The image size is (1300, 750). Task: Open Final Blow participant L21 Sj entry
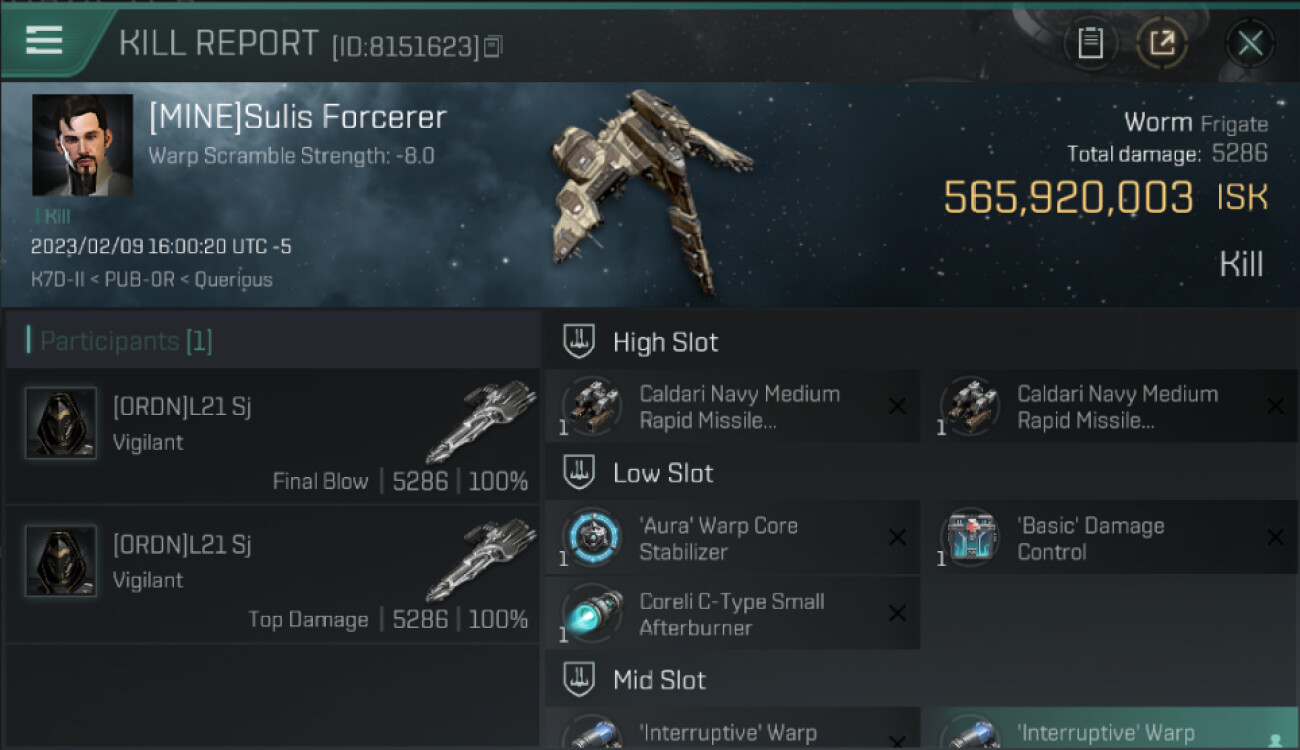point(272,436)
